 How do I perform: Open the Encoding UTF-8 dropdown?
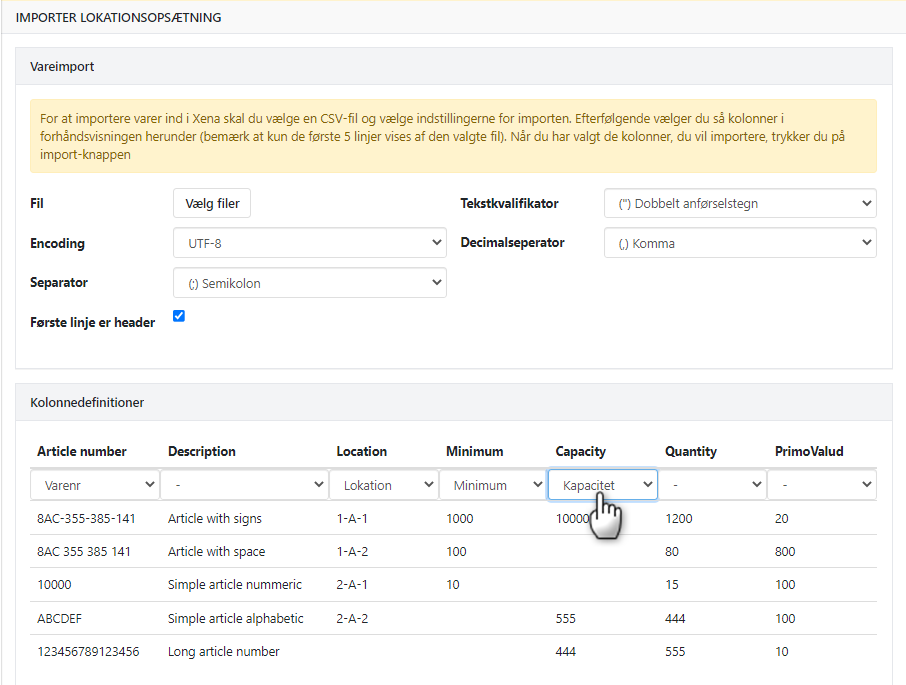[309, 243]
